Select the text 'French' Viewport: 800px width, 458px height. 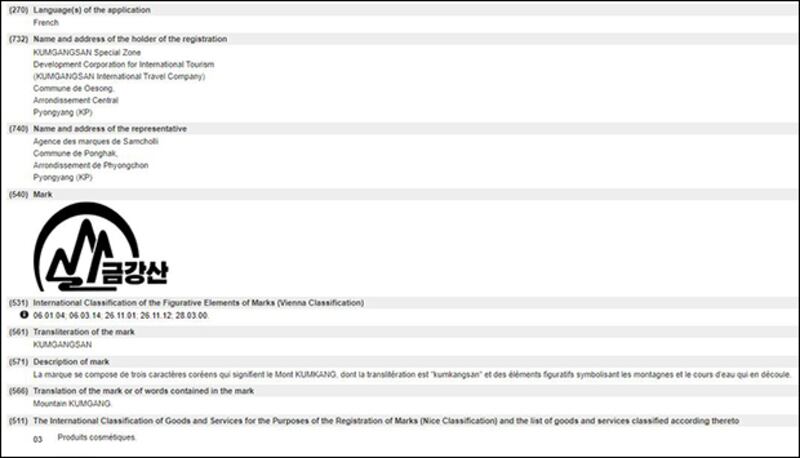(x=46, y=22)
